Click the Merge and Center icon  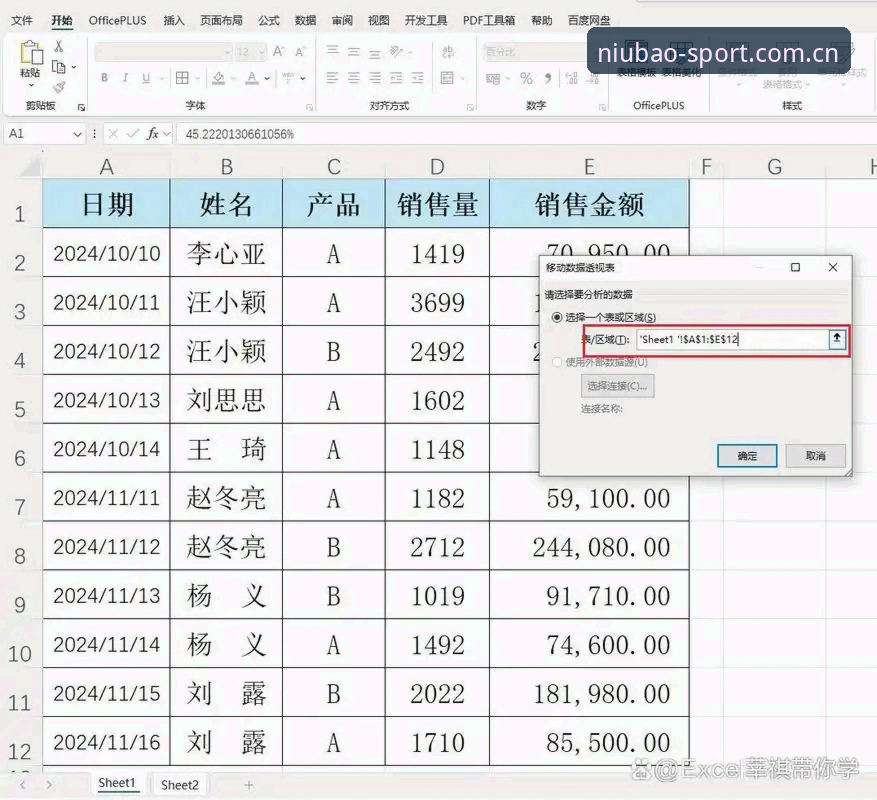(x=447, y=78)
